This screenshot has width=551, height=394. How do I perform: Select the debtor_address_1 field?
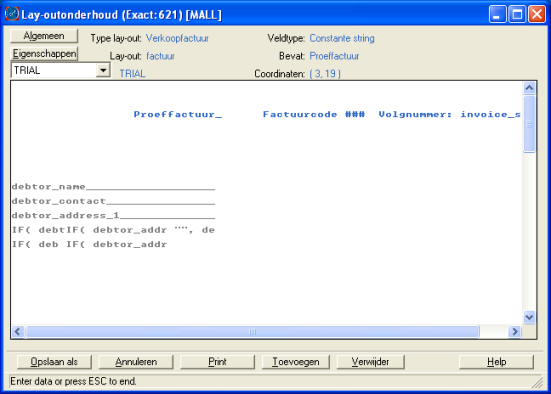click(113, 215)
